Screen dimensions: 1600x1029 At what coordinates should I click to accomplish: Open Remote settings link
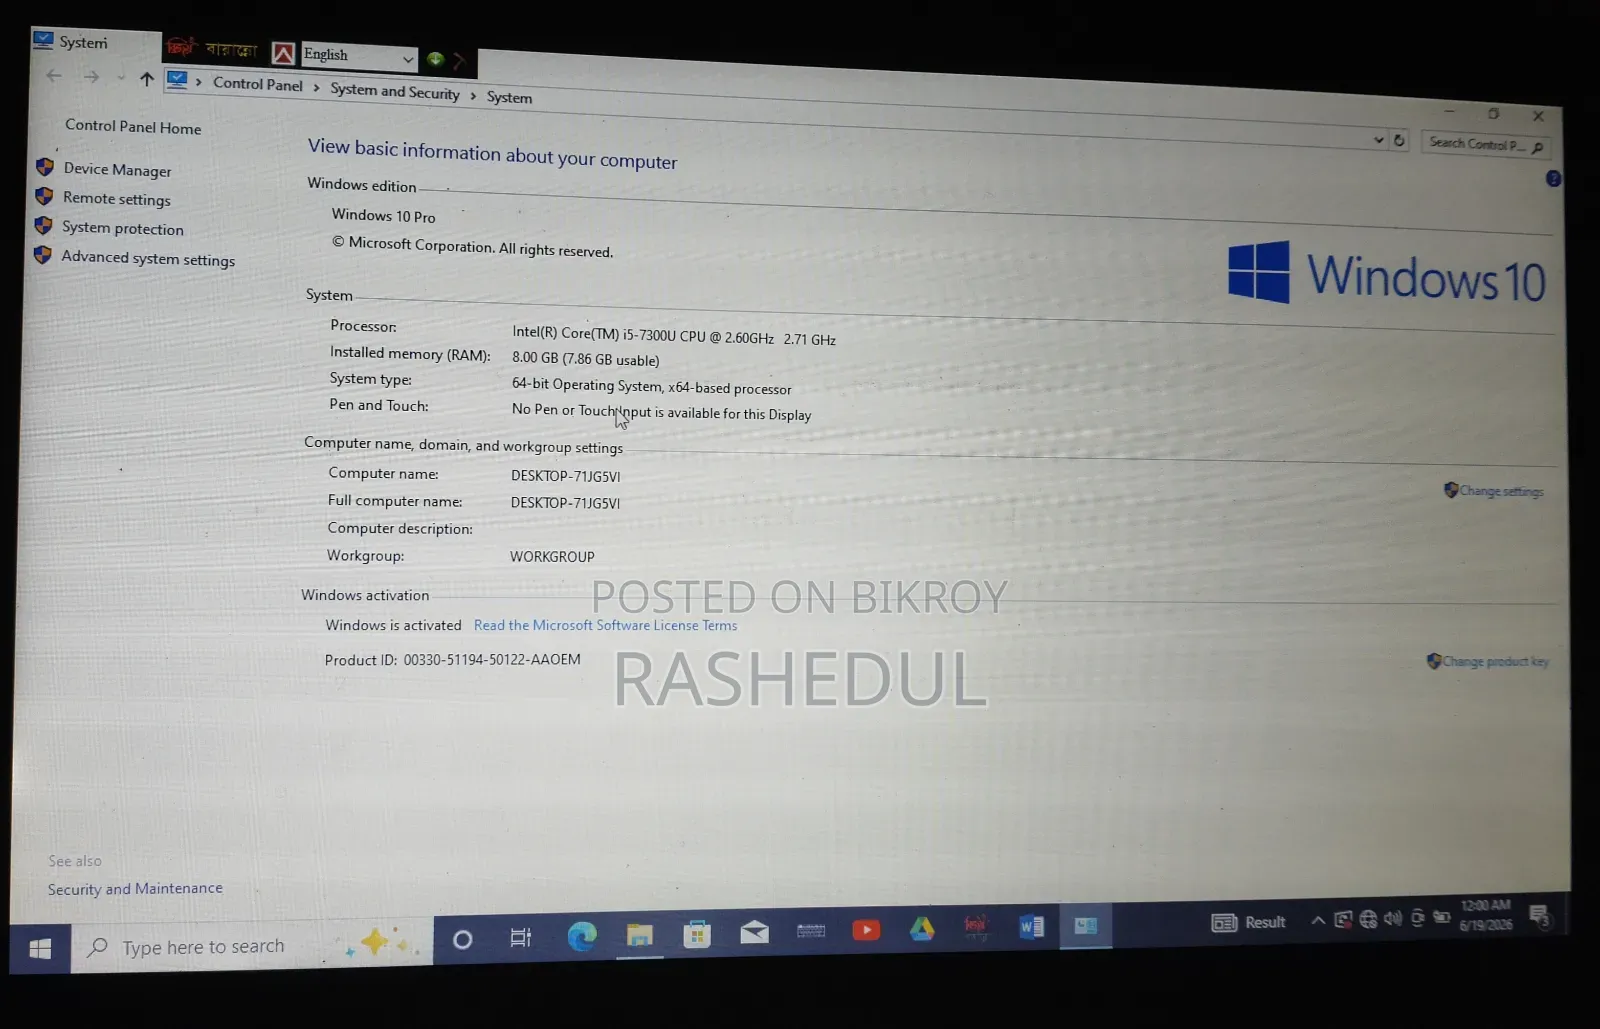click(116, 199)
